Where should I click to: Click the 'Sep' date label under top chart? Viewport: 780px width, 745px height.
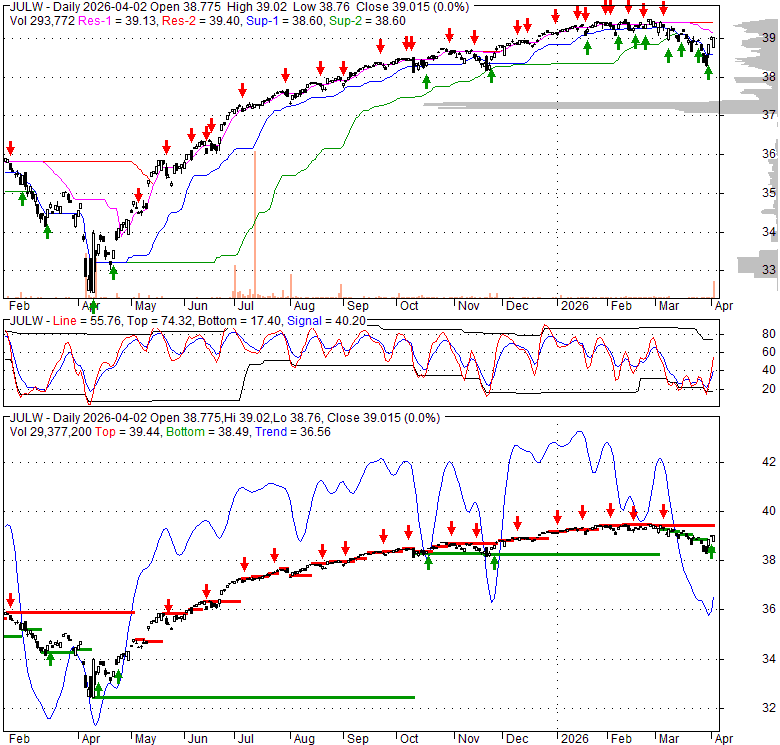pos(358,306)
